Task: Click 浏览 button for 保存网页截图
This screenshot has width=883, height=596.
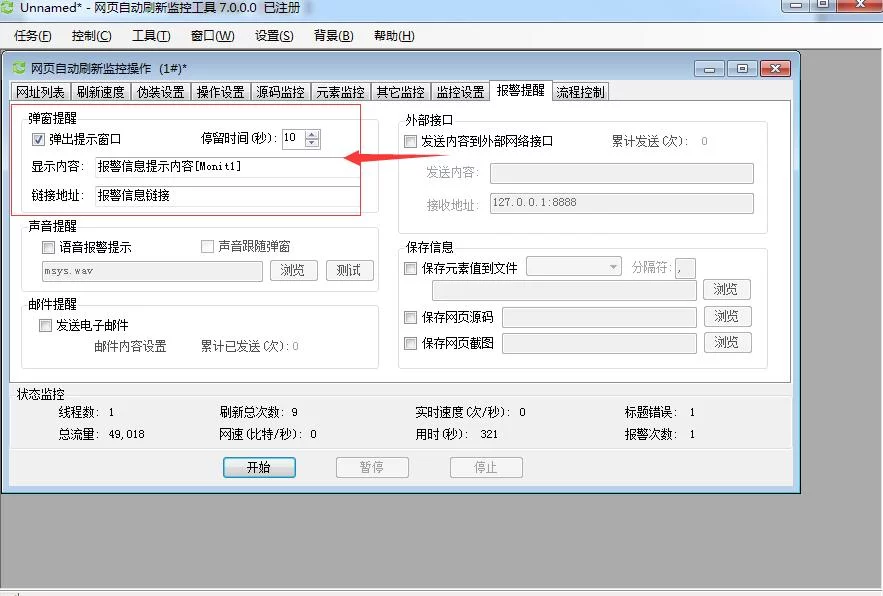Action: pos(728,343)
